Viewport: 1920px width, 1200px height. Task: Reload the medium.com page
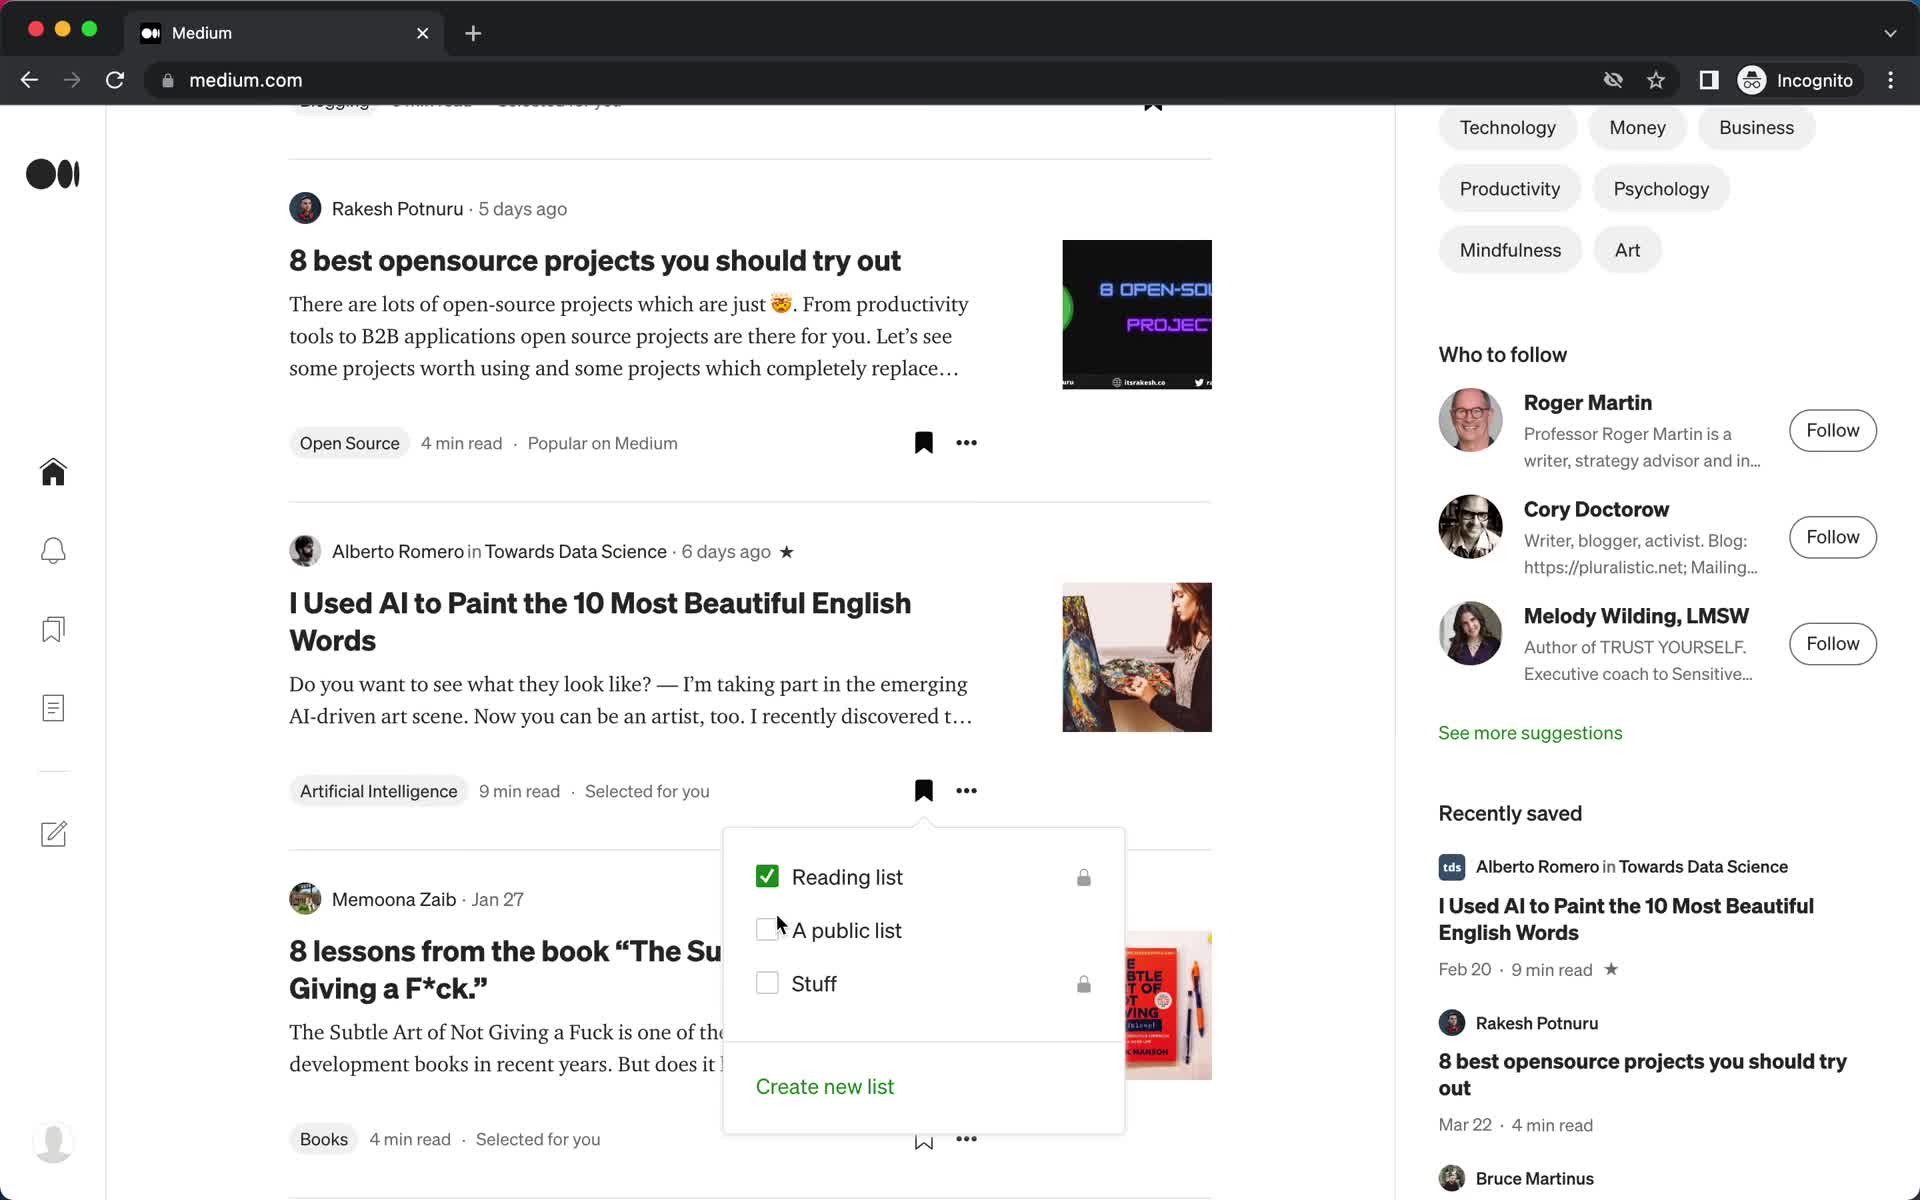click(115, 80)
